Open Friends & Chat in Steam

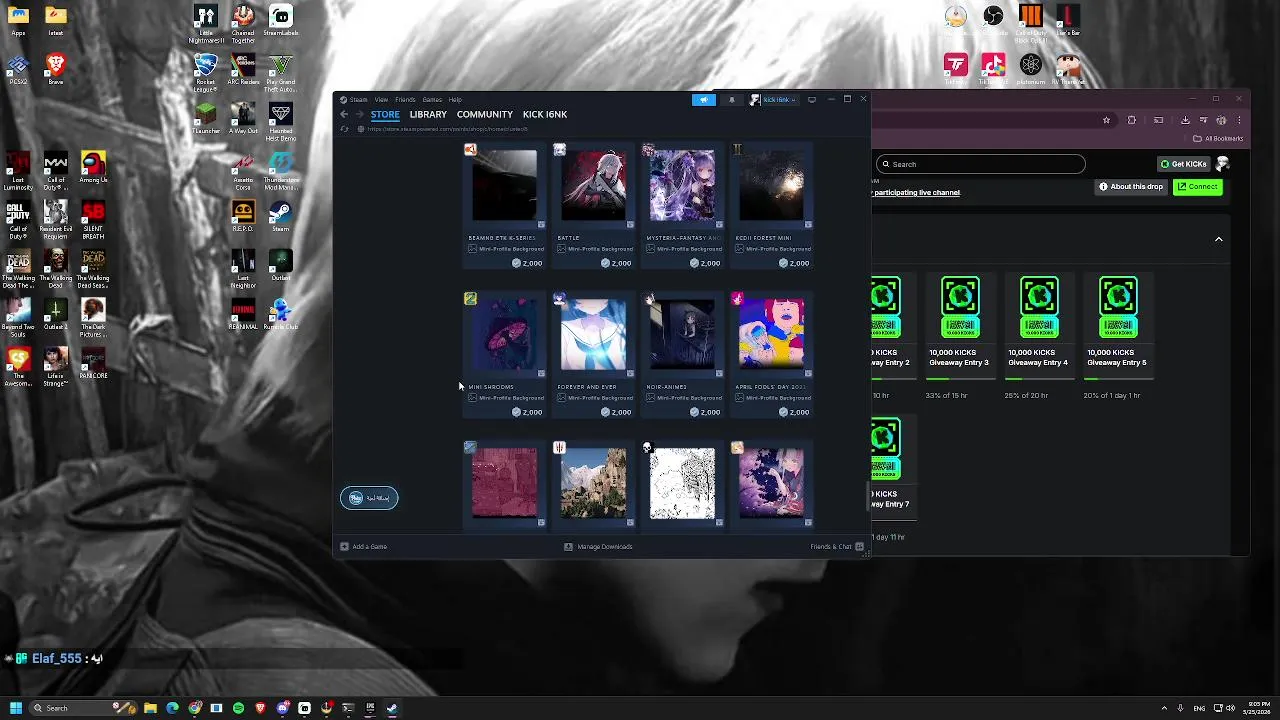pyautogui.click(x=837, y=547)
